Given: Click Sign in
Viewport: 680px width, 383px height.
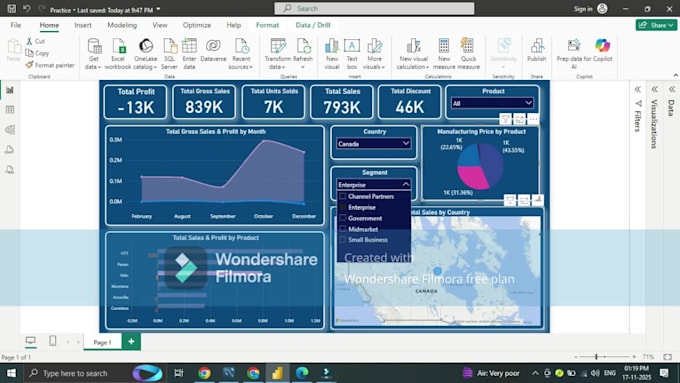Looking at the screenshot, I should 590,9.
